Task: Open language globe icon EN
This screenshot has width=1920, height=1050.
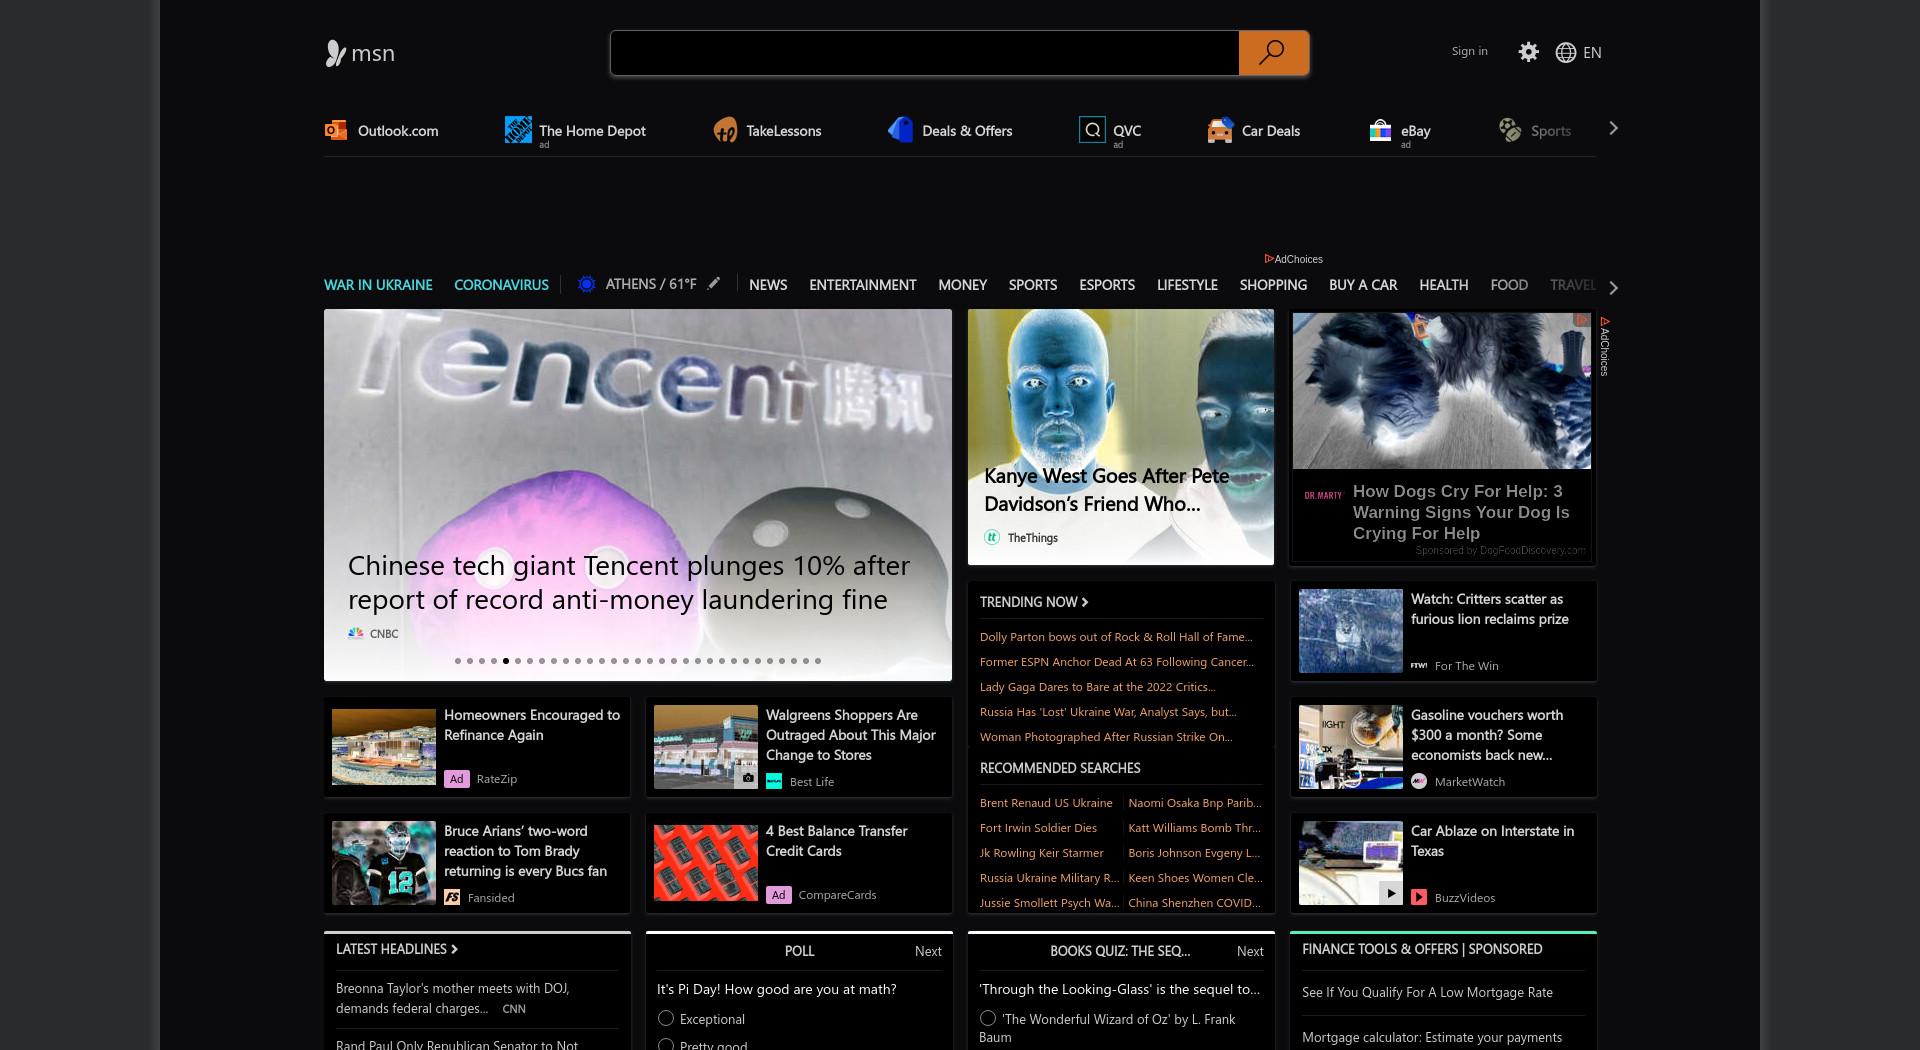Action: tap(1578, 53)
